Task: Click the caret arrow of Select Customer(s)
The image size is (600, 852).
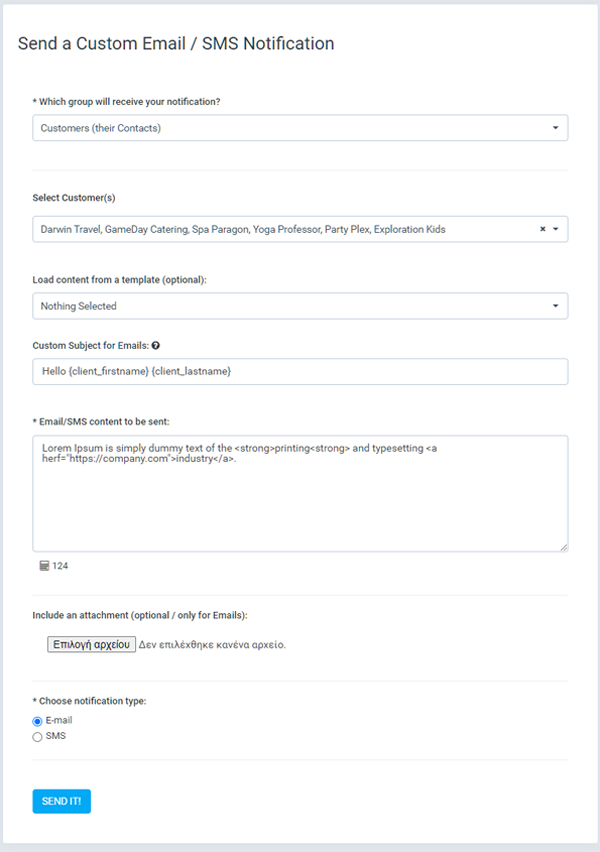Action: pos(555,229)
